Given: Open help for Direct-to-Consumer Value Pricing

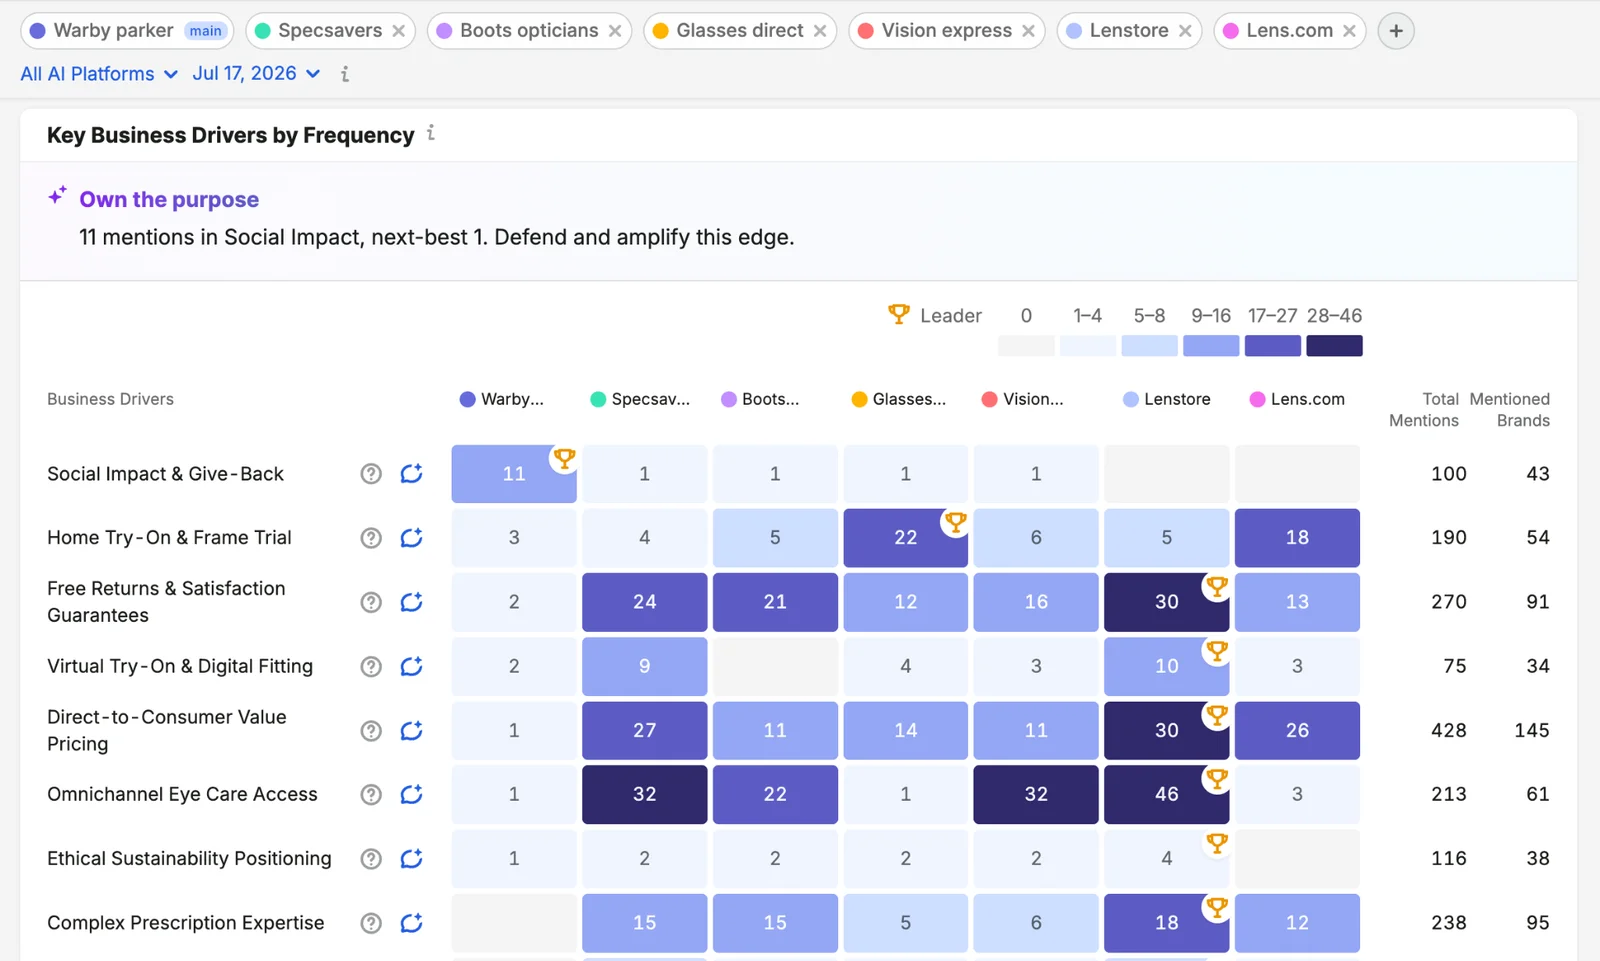Looking at the screenshot, I should click(371, 730).
